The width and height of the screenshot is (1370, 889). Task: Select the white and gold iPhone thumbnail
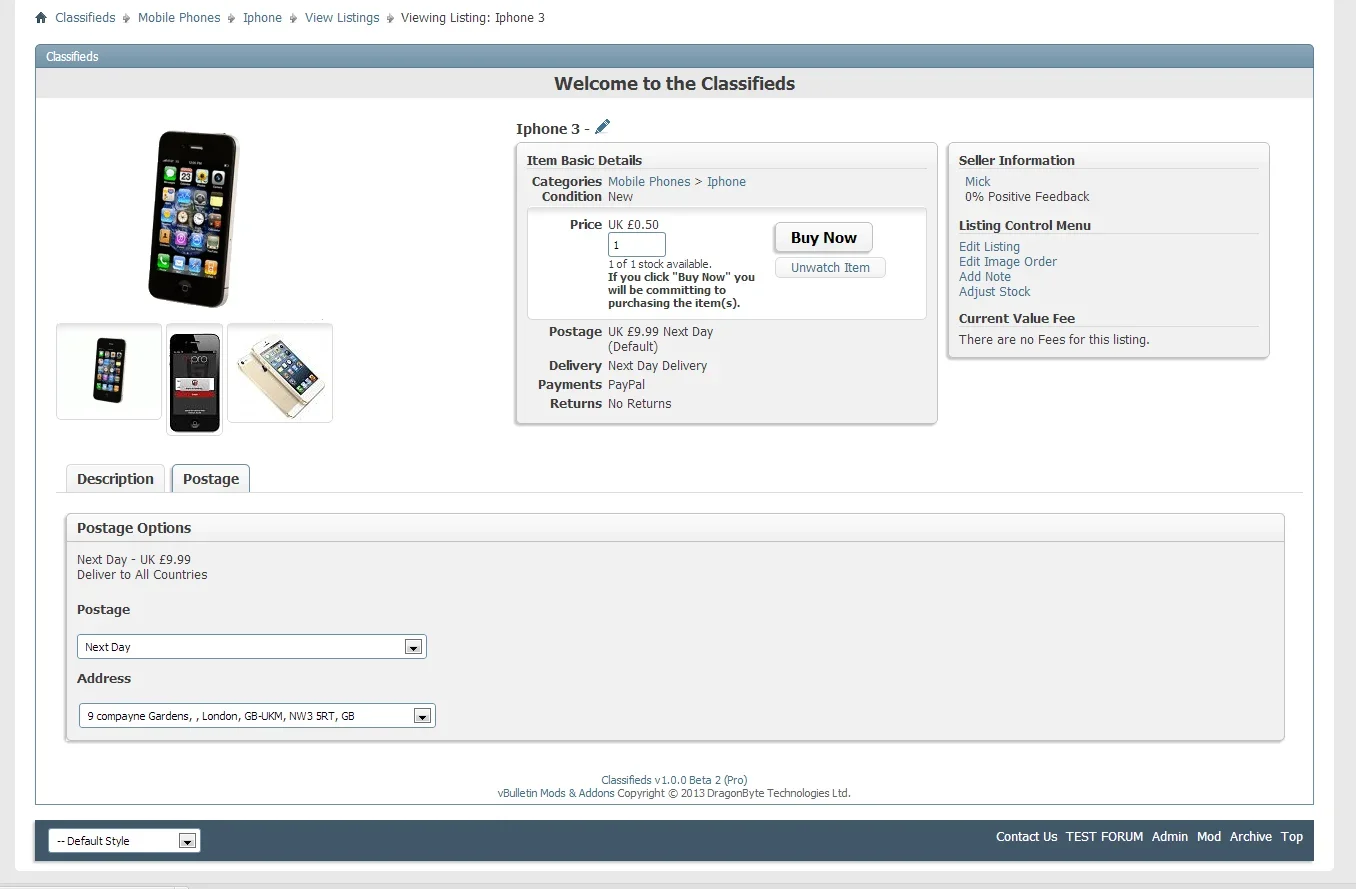(x=280, y=373)
